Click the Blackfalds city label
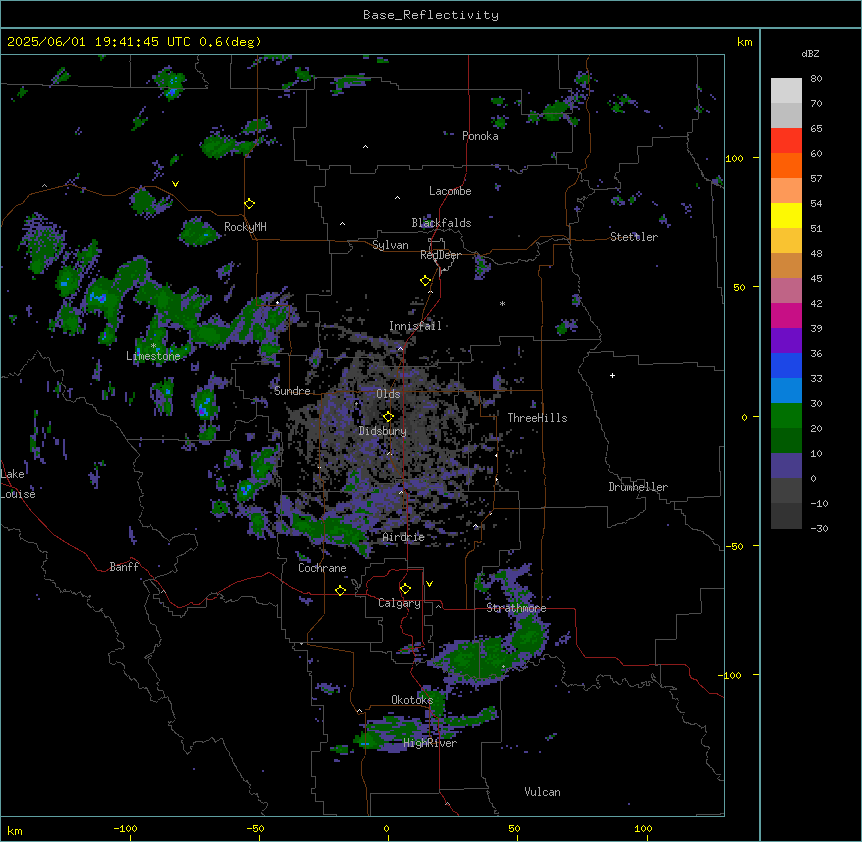Image resolution: width=862 pixels, height=842 pixels. coord(441,223)
